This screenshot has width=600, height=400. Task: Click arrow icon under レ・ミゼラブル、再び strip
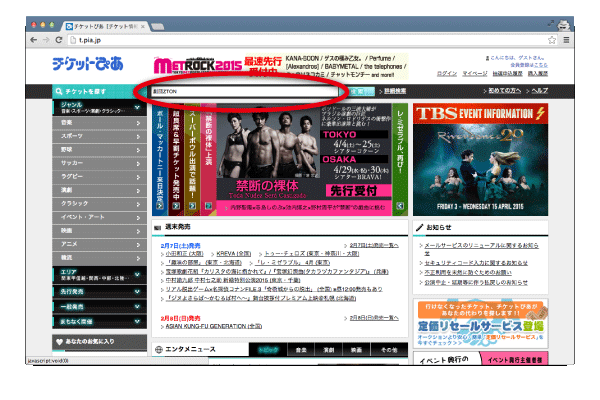tap(400, 206)
